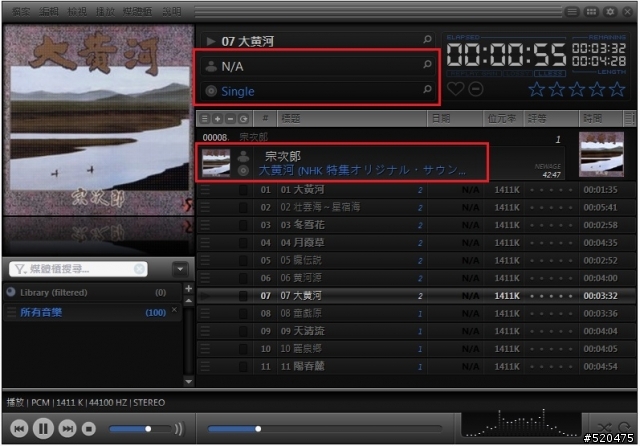Screen dimensions: 640x446
Task: Pause playback
Action: coord(43,428)
